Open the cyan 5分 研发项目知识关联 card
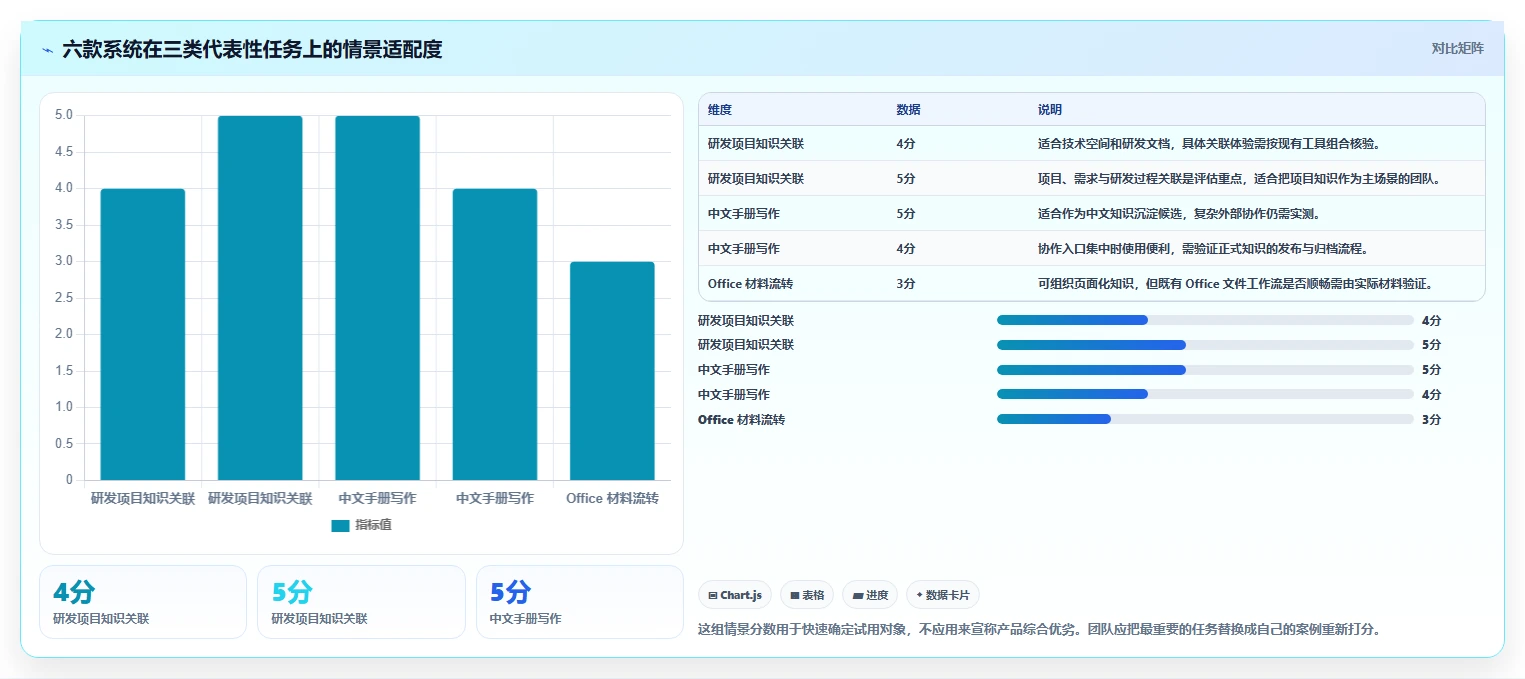1525x679 pixels. click(361, 602)
